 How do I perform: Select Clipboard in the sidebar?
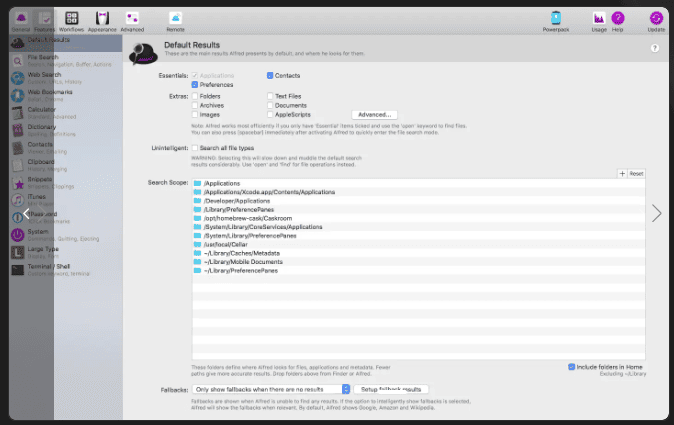pyautogui.click(x=66, y=165)
